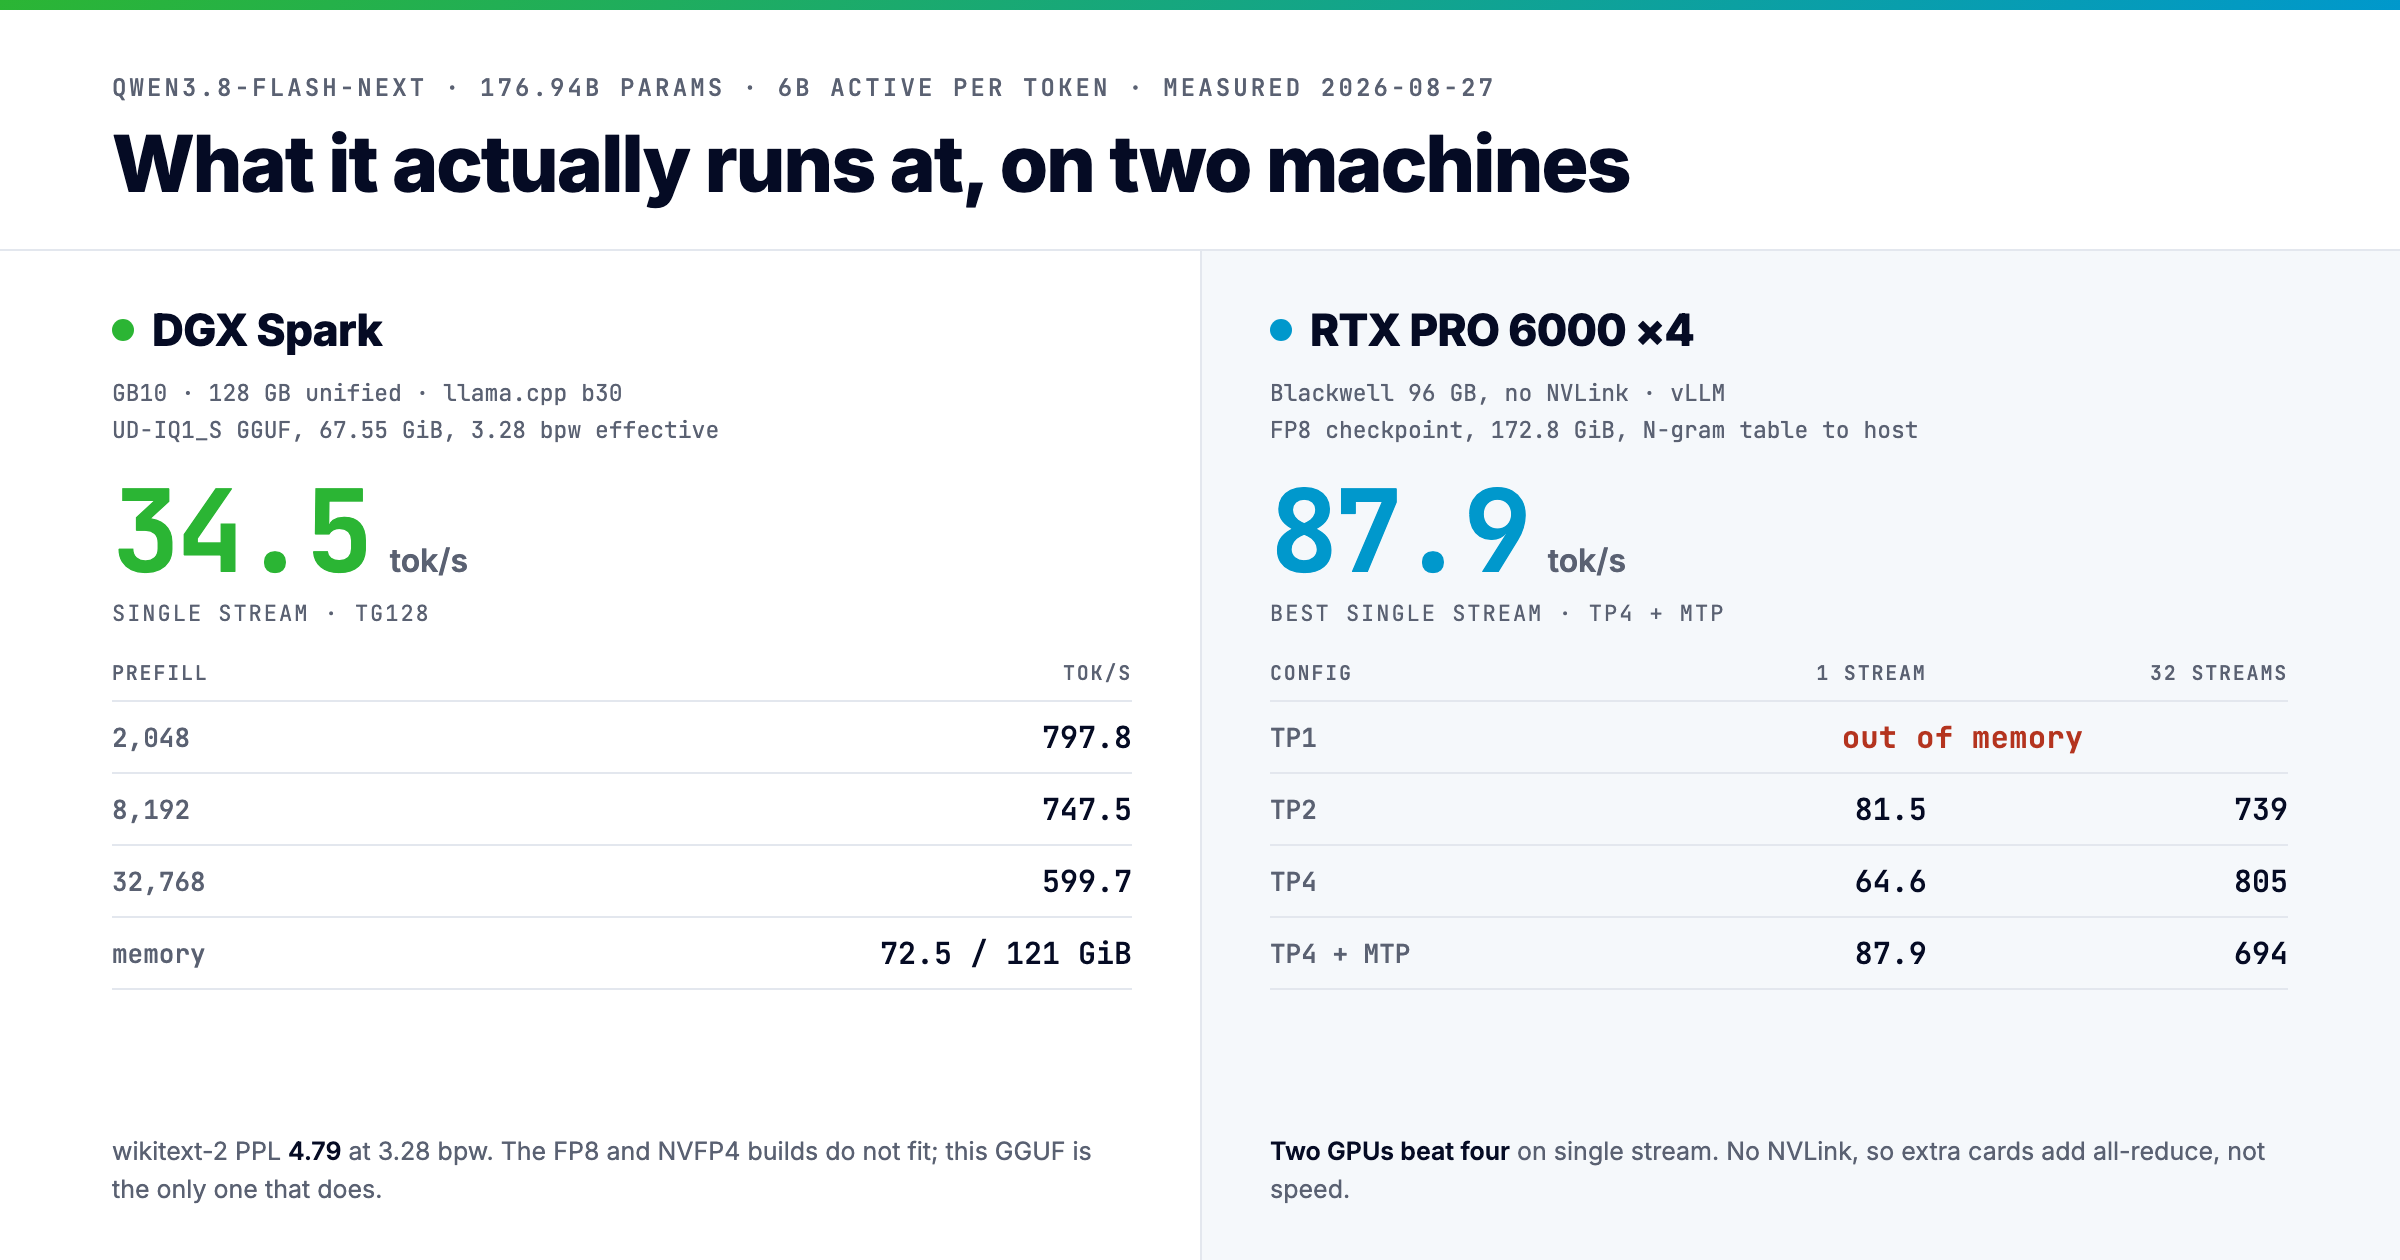Select the TP1 config row label
The image size is (2400, 1260).
(1293, 738)
